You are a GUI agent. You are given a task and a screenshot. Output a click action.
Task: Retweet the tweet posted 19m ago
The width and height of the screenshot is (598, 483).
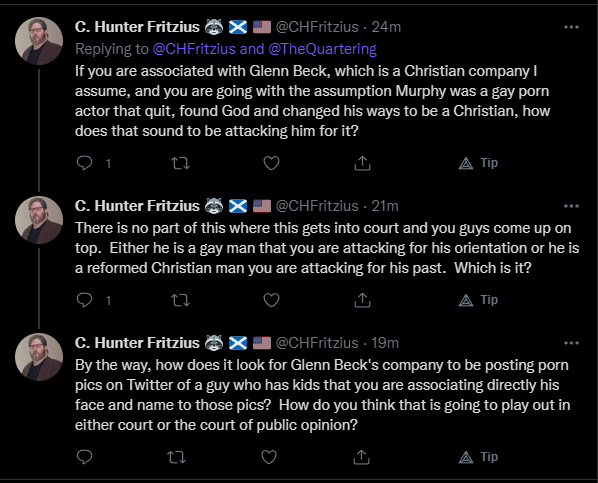(x=177, y=457)
